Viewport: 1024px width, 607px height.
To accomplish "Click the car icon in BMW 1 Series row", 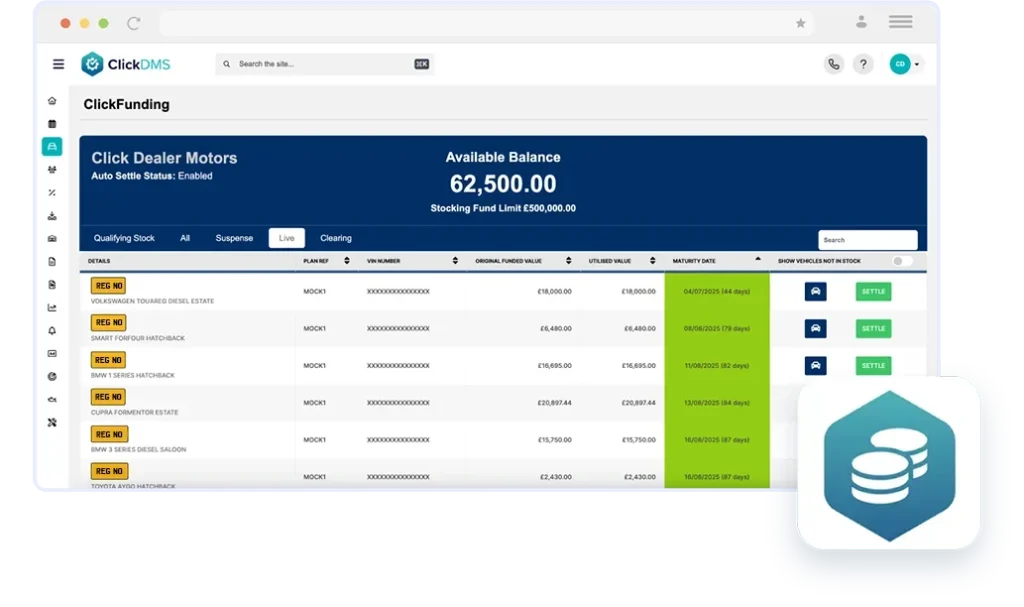I will tap(816, 366).
